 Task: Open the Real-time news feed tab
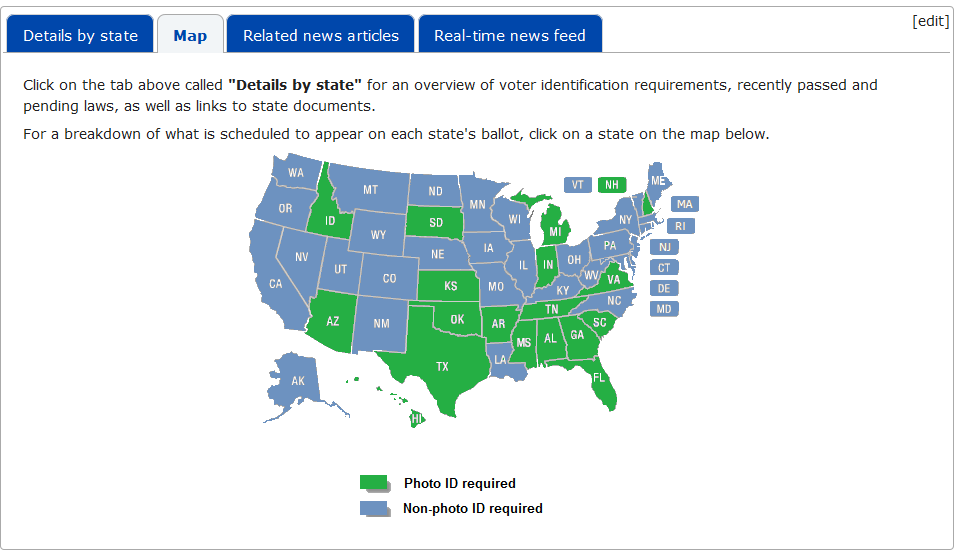coord(509,35)
